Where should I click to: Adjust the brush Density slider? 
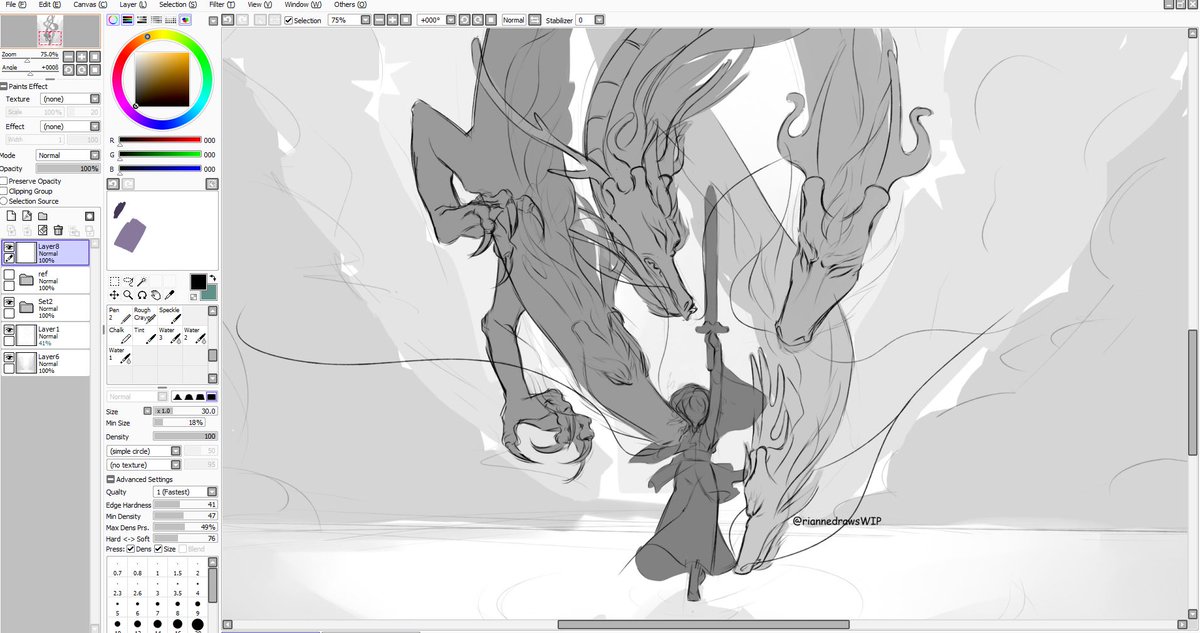[x=185, y=437]
